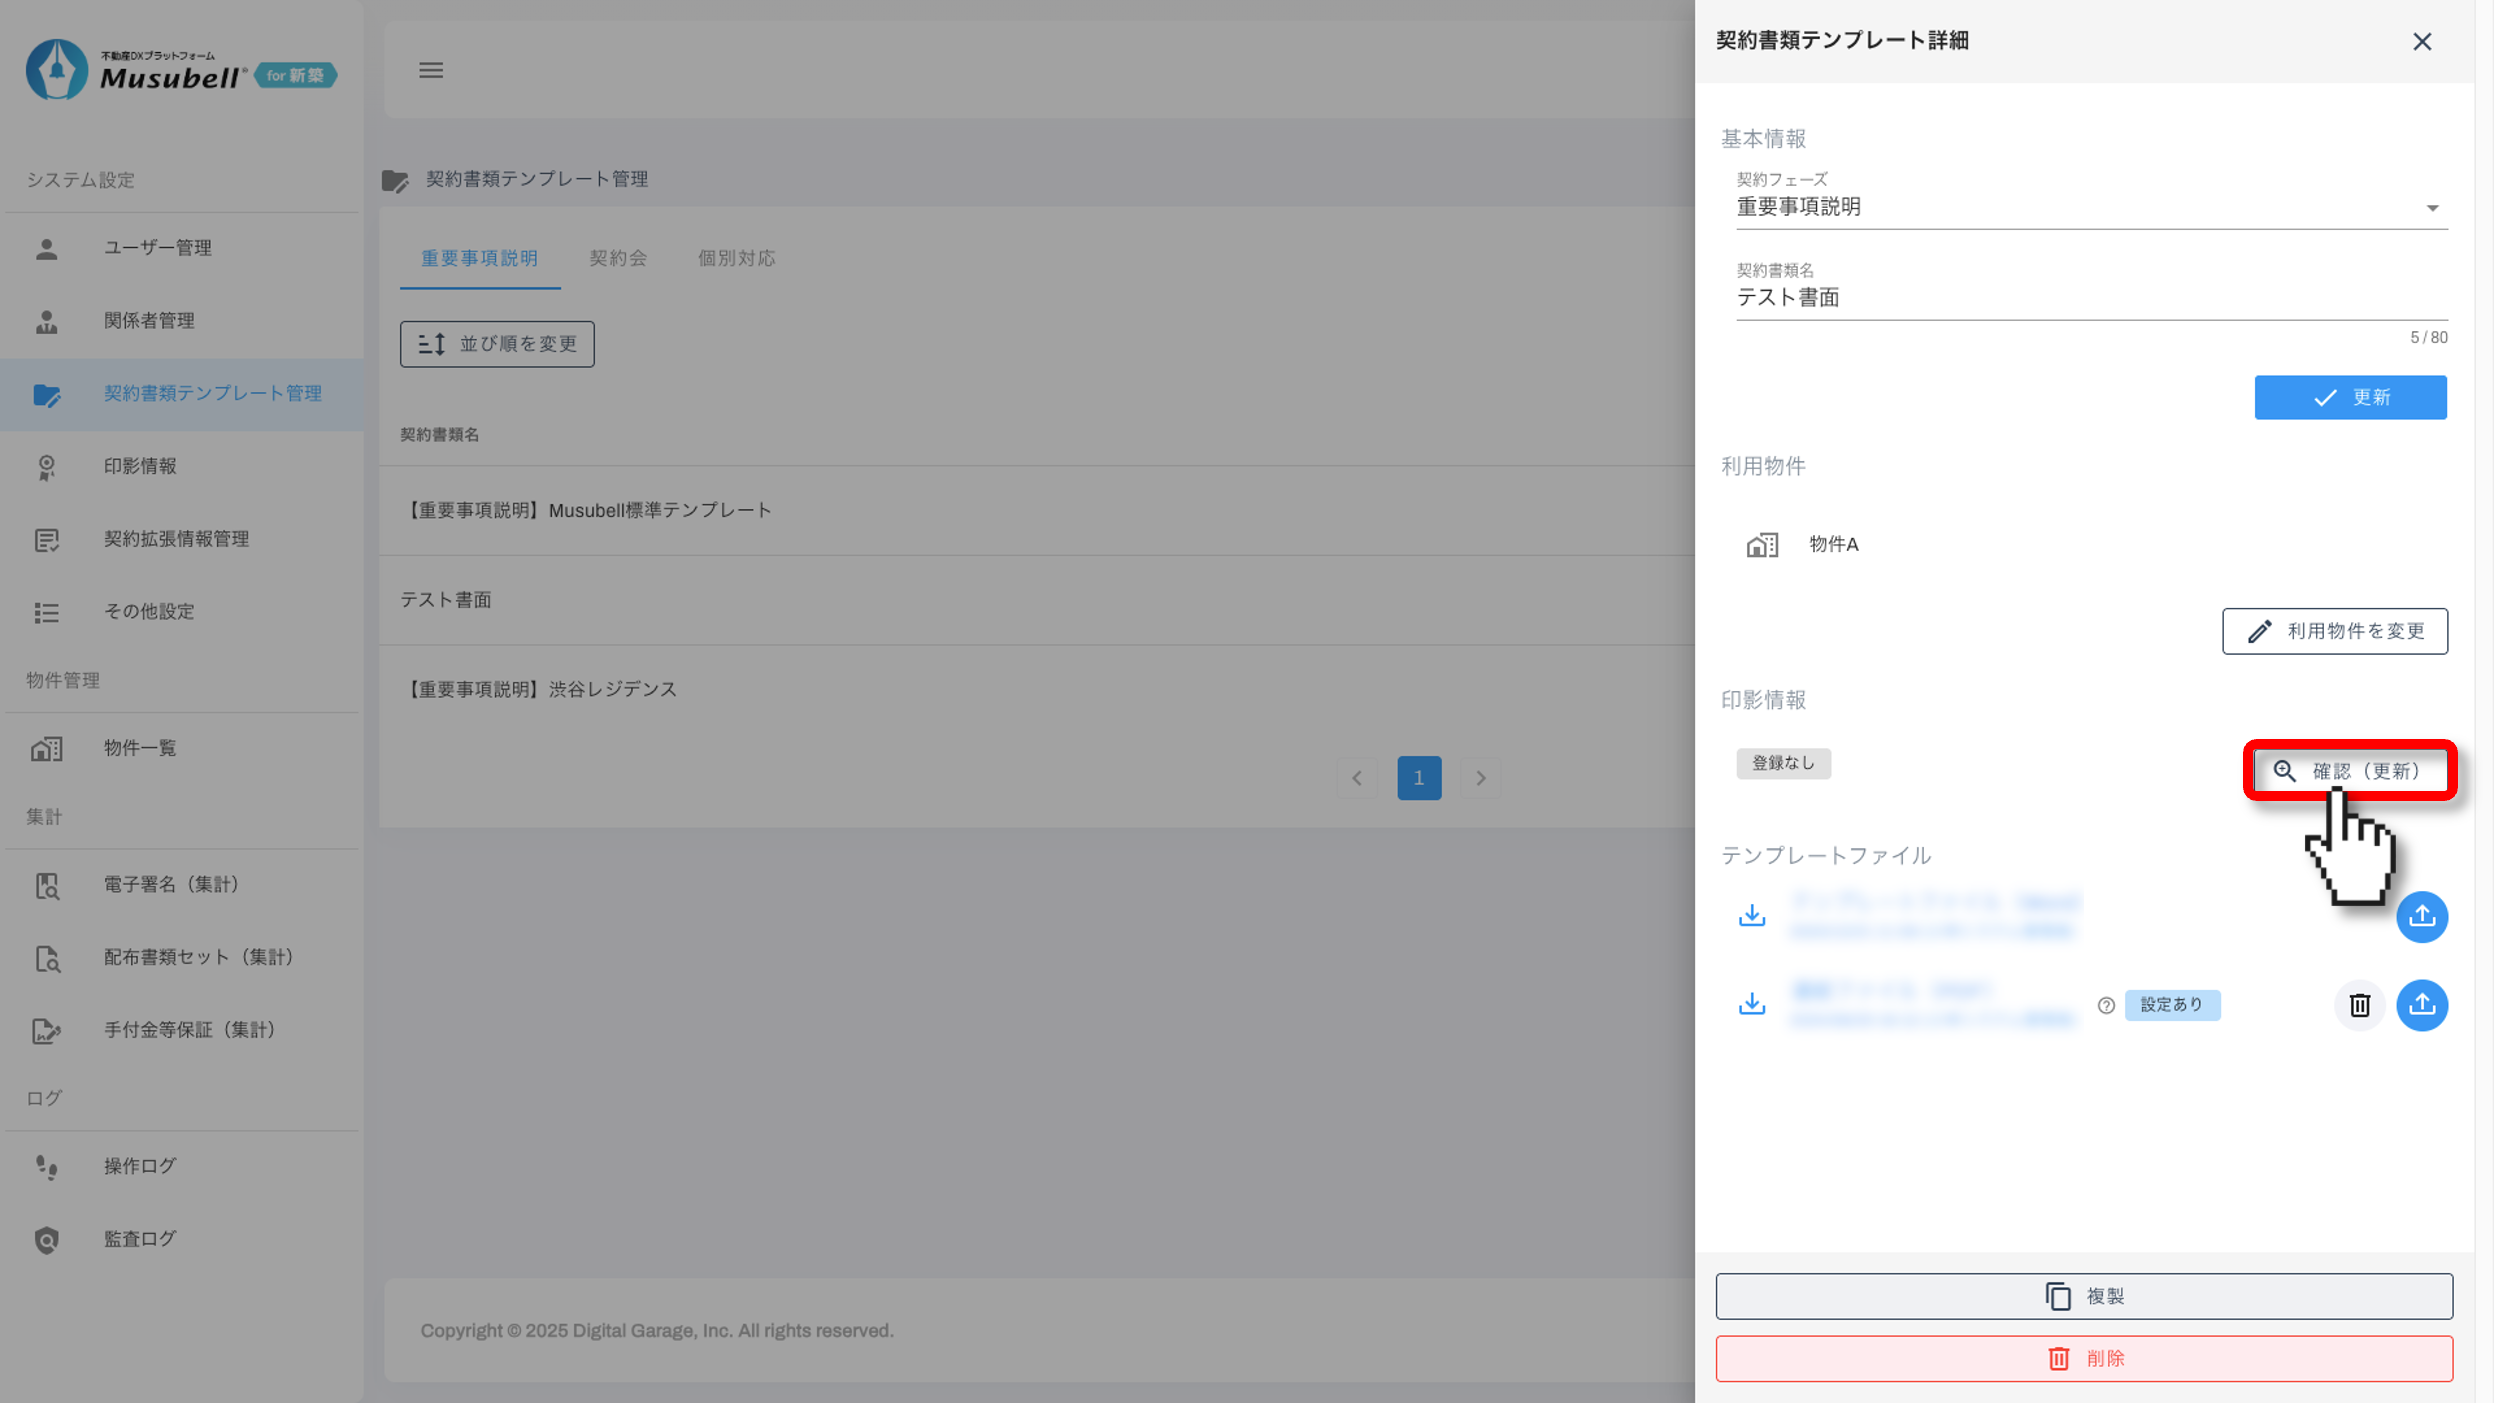Delete the second template file via trash icon
The image size is (2497, 1407).
pyautogui.click(x=2359, y=1005)
